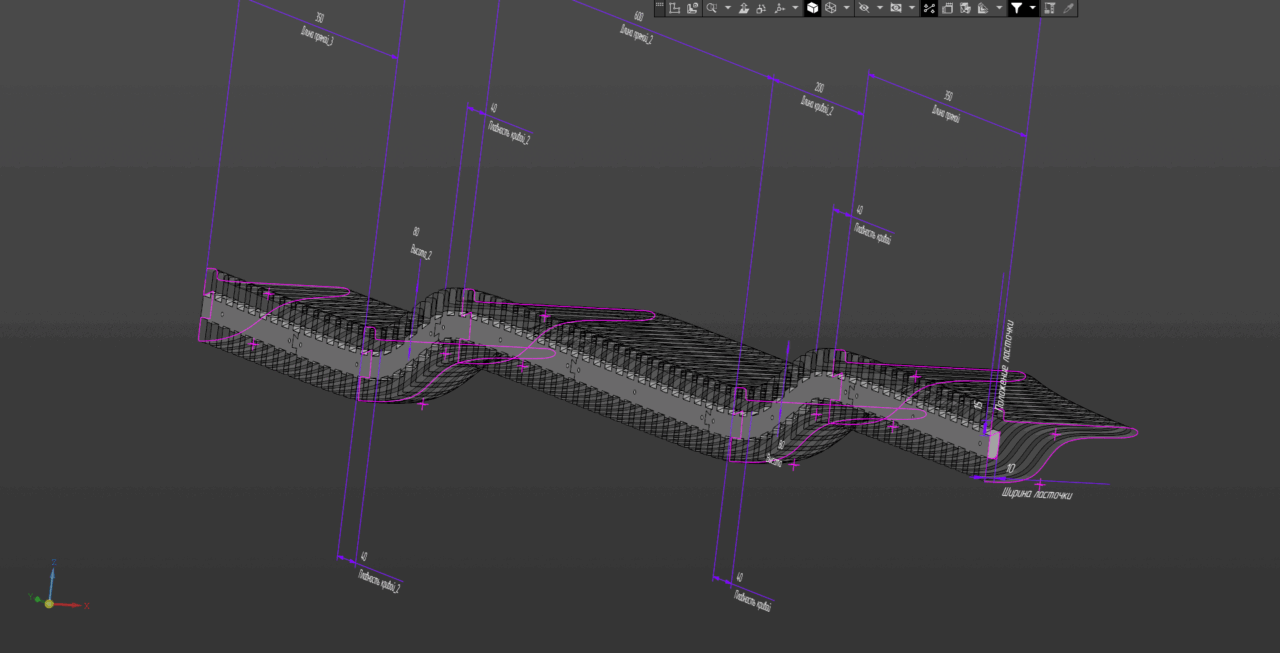Click the icon left of the eyedropper
This screenshot has height=653, width=1280.
[x=1049, y=8]
